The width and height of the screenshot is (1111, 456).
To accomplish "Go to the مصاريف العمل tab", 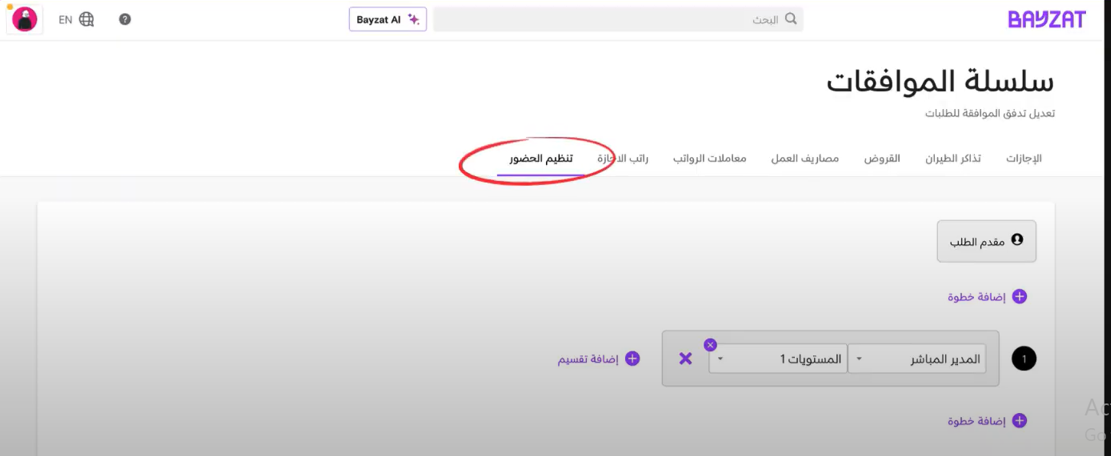I will click(x=804, y=159).
